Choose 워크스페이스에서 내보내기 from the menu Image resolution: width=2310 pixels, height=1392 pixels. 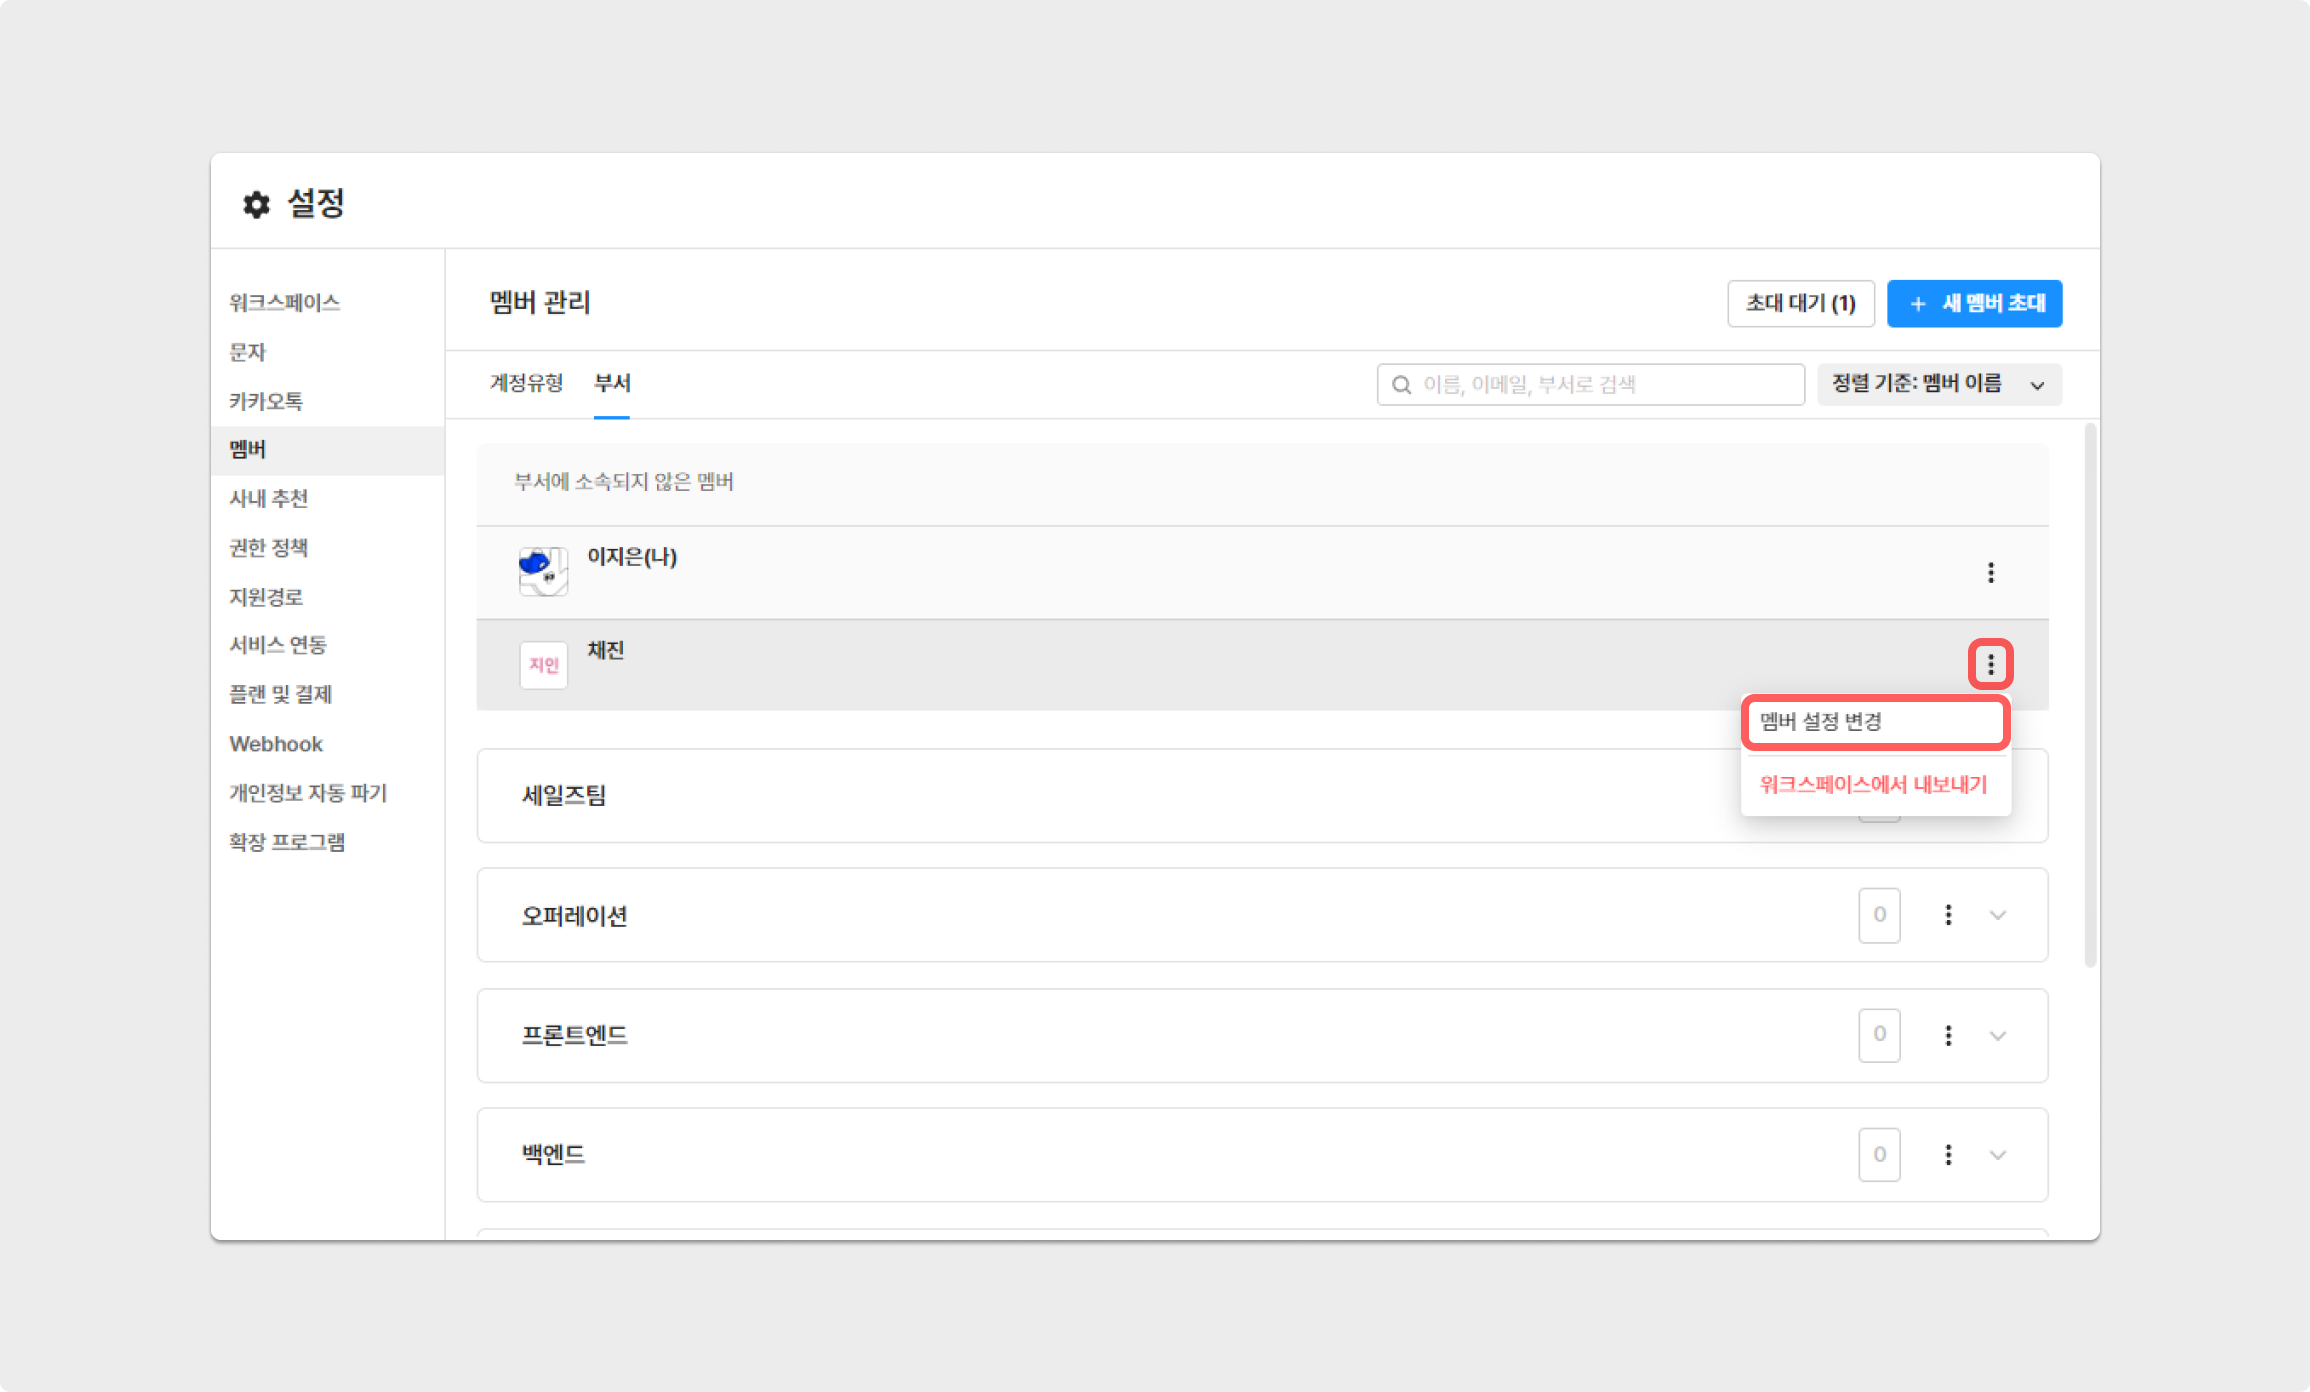1874,785
